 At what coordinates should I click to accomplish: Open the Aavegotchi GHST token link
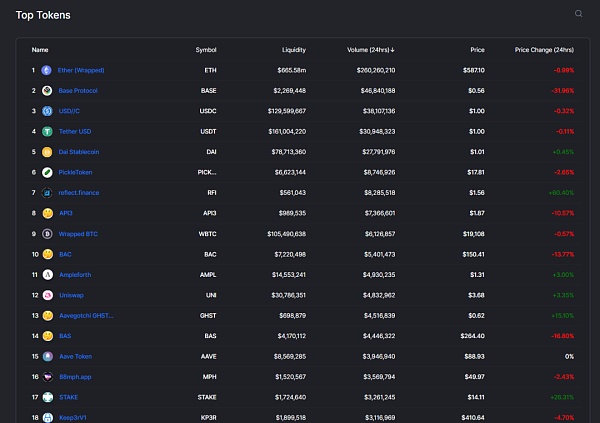(86, 315)
